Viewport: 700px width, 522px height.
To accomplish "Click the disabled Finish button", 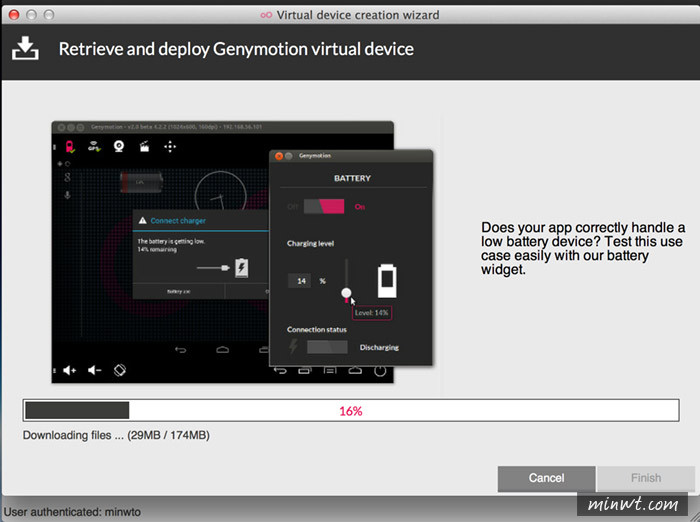I will pyautogui.click(x=646, y=478).
